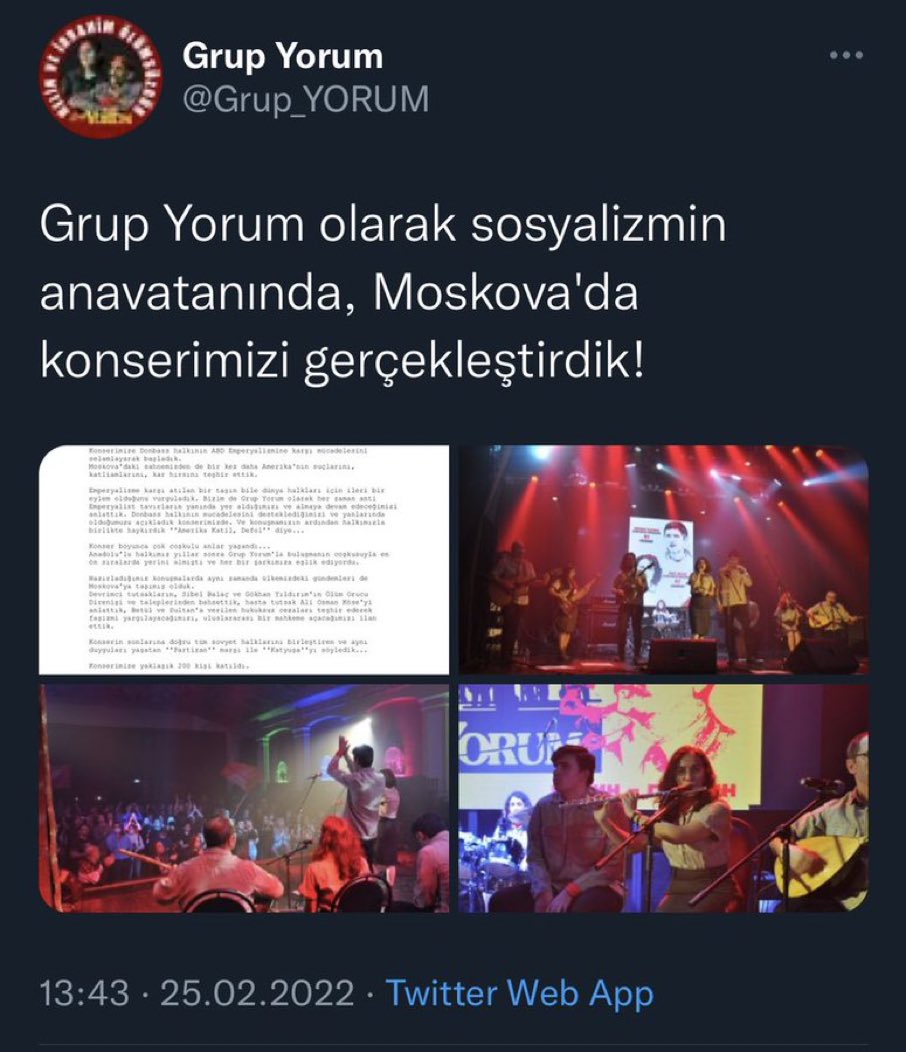Open the text document image thumbnail
The width and height of the screenshot is (906, 1052).
point(244,560)
